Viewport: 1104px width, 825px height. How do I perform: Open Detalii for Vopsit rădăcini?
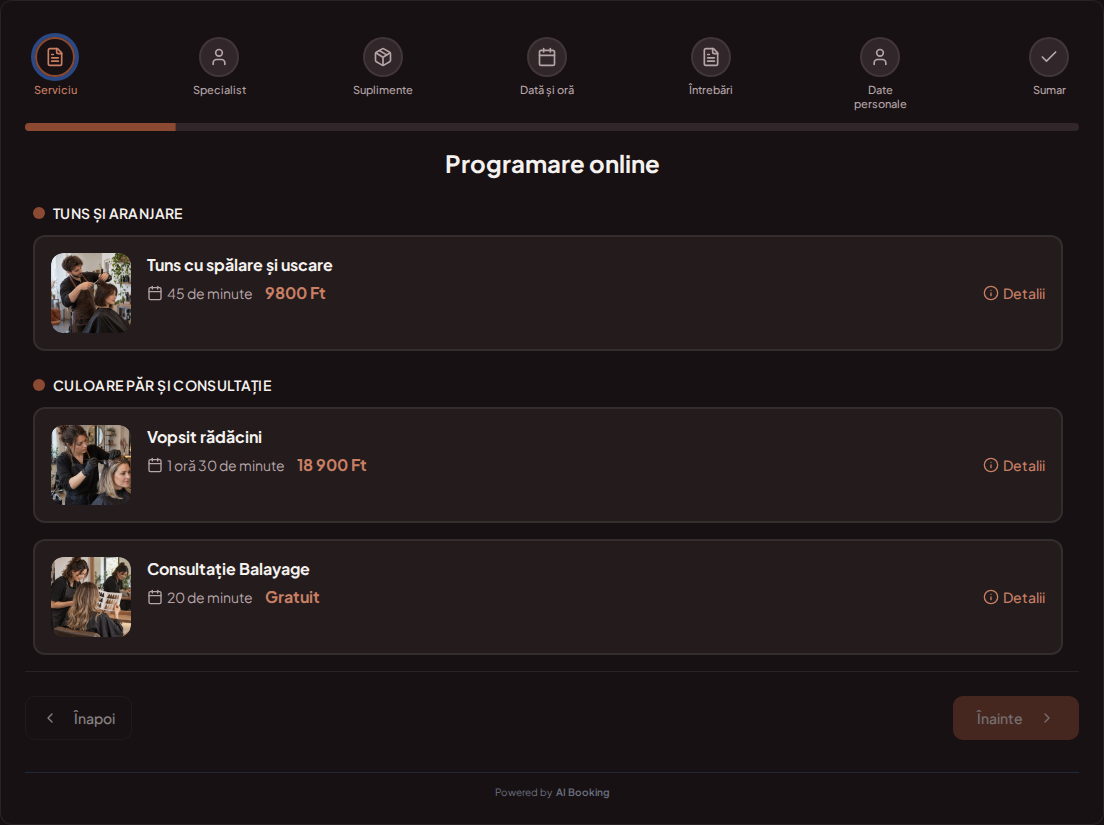(x=1015, y=465)
